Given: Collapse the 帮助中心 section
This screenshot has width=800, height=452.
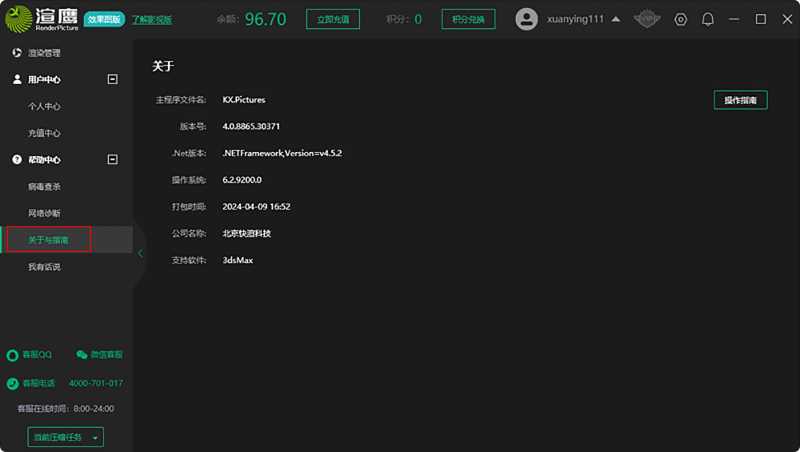Looking at the screenshot, I should pos(113,159).
